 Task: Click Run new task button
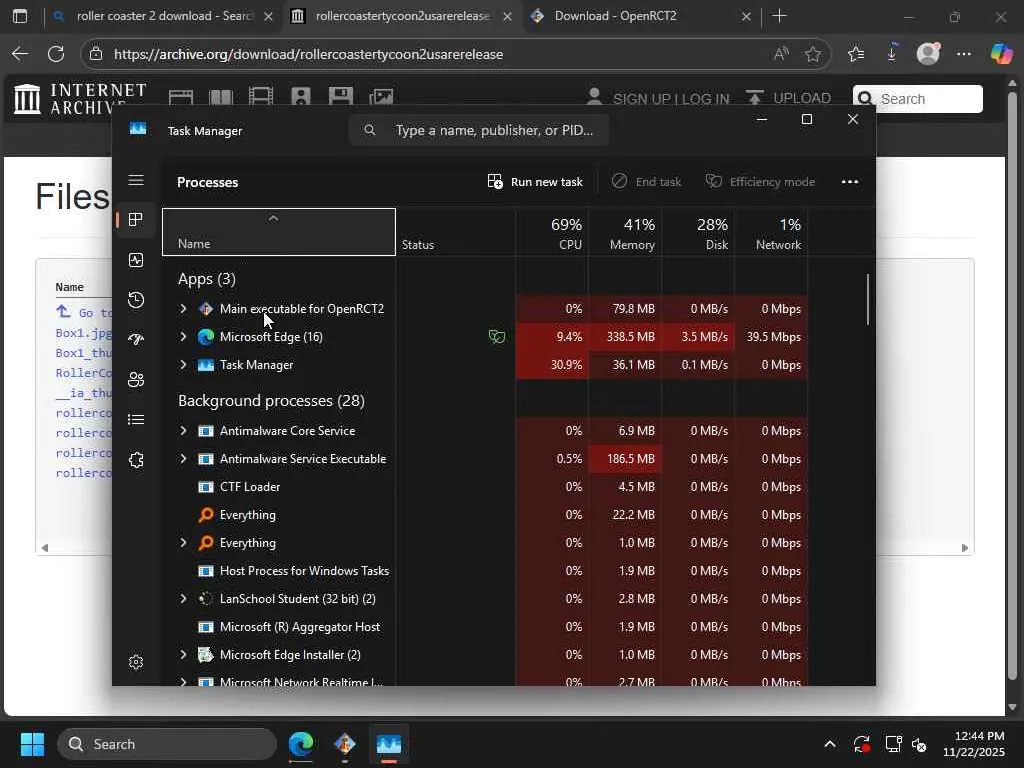535,182
